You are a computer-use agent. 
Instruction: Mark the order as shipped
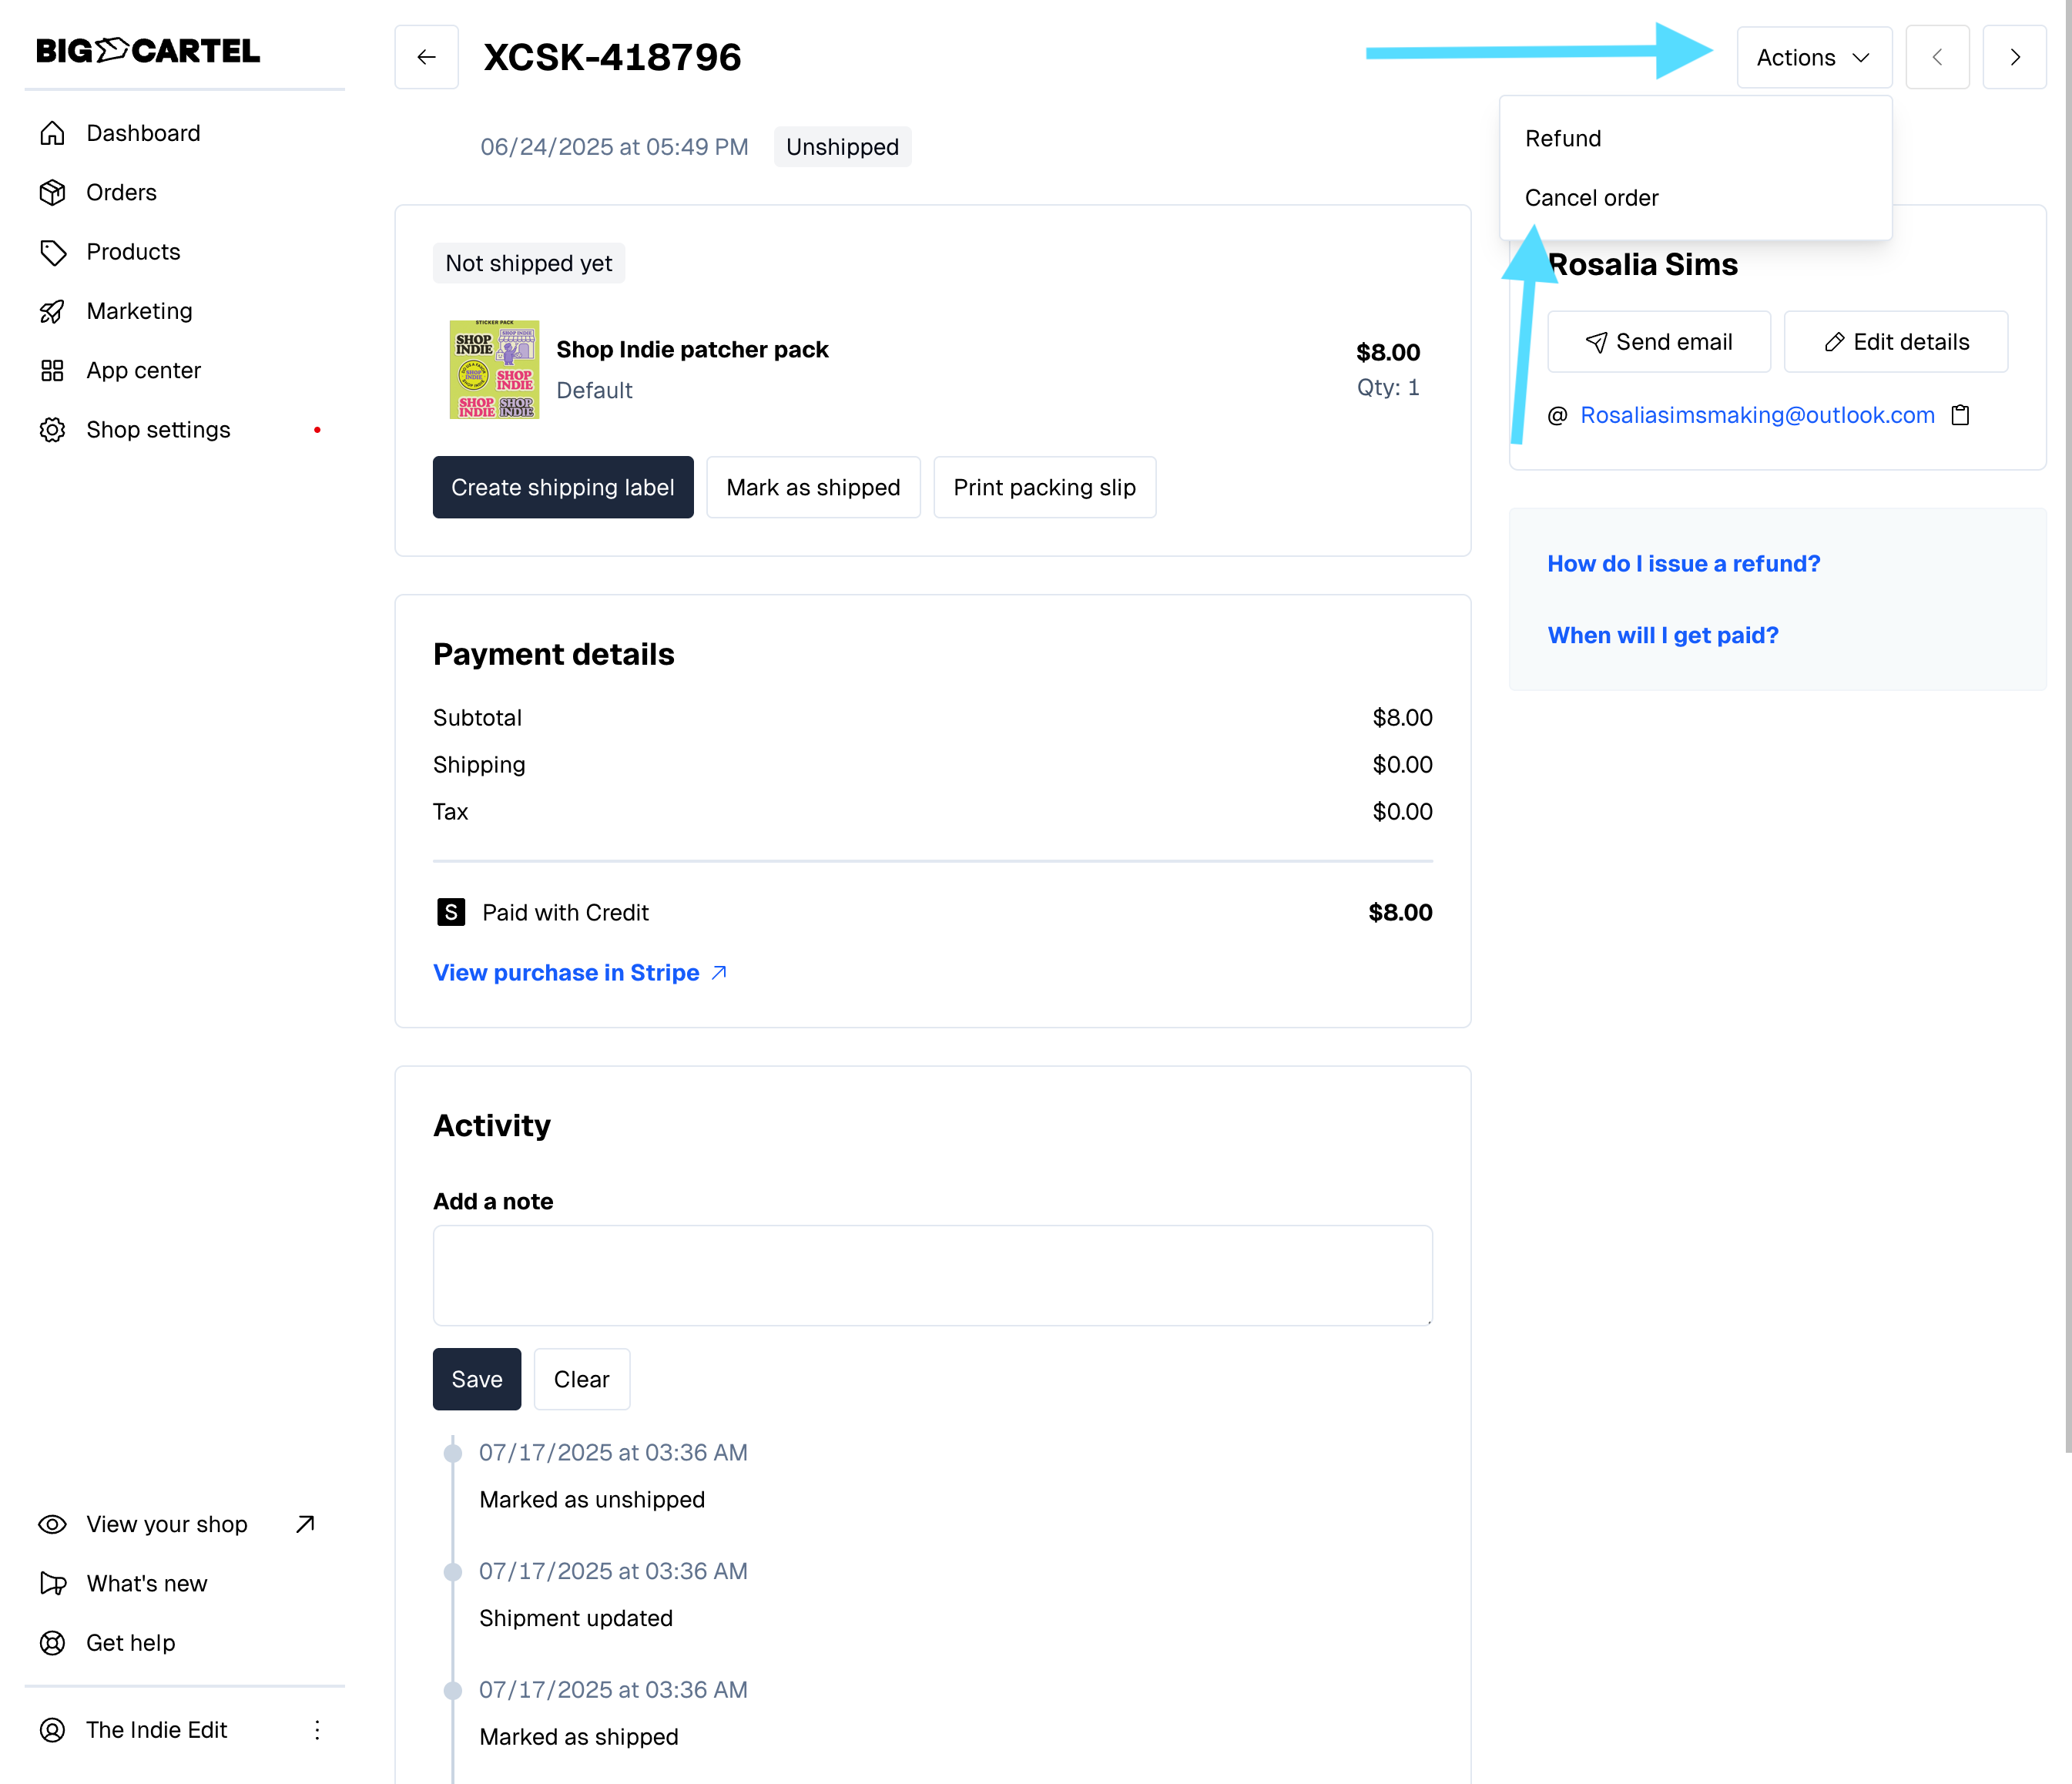812,487
